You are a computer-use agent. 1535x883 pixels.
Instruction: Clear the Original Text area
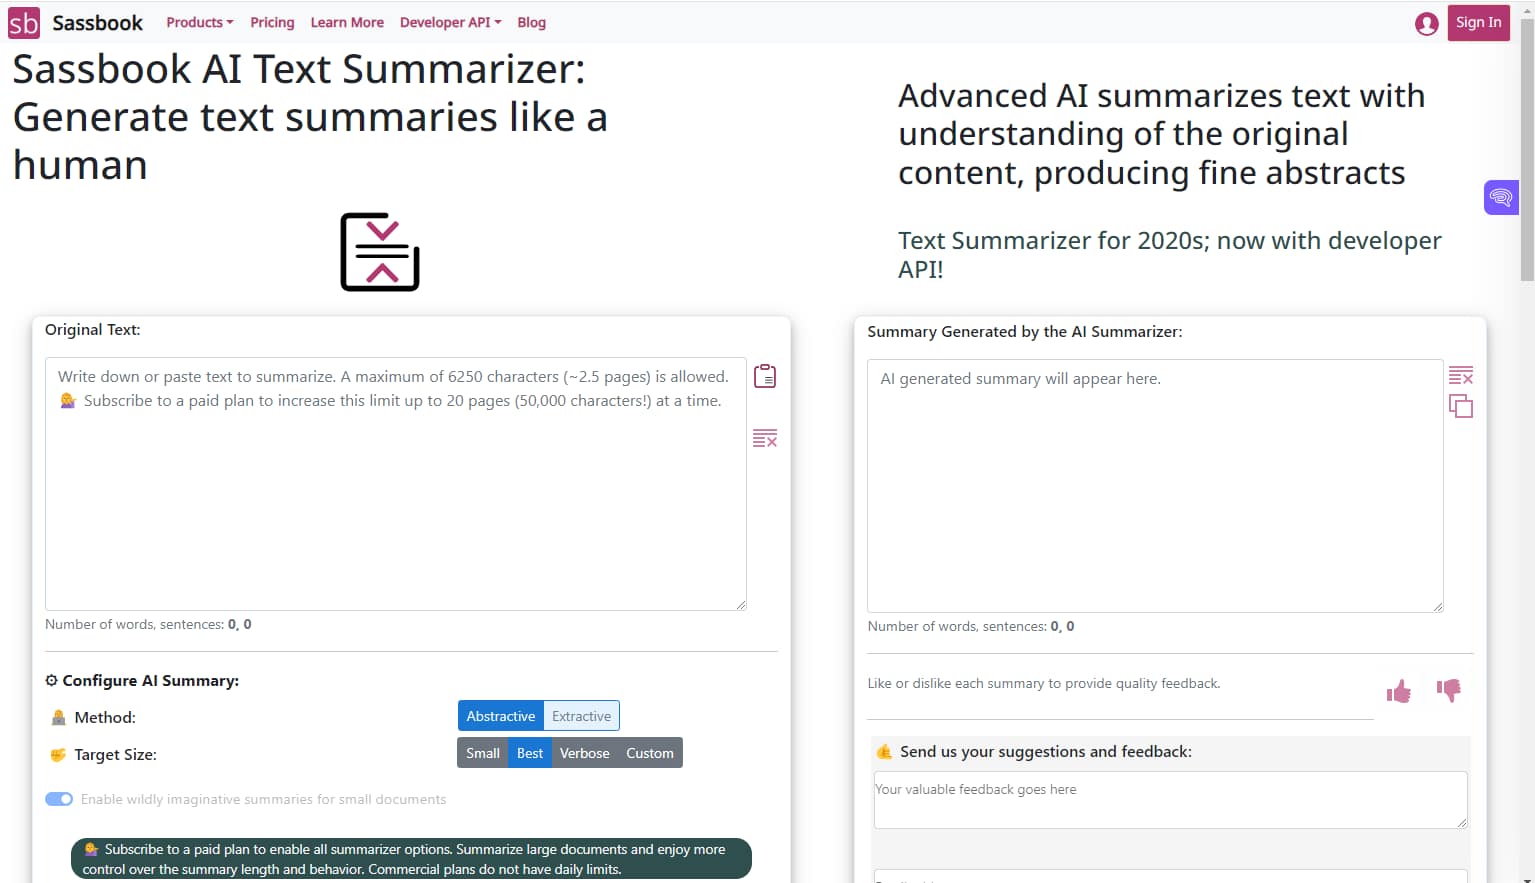click(764, 438)
